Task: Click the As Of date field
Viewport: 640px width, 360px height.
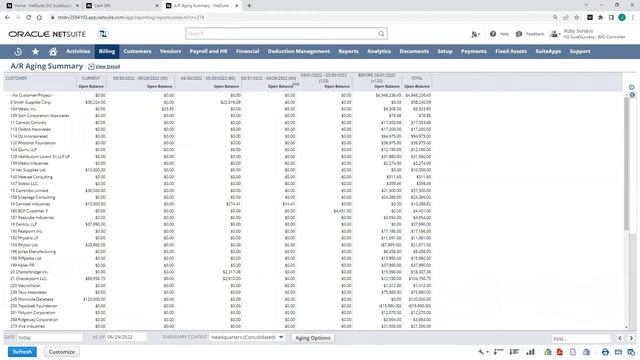Action: pyautogui.click(x=126, y=337)
